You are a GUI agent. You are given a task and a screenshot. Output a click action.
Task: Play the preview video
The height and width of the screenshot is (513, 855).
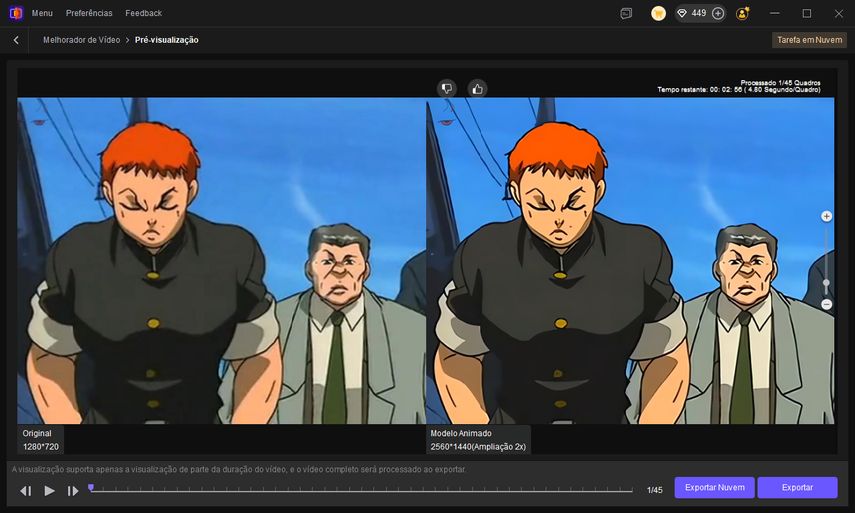pos(49,491)
